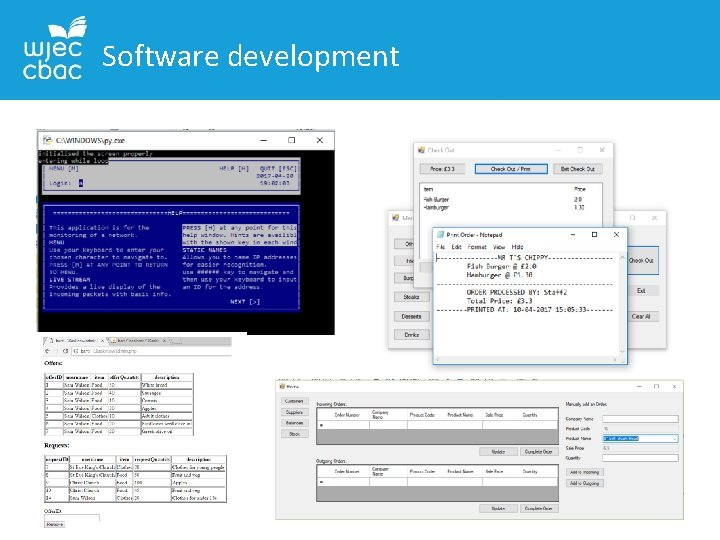Click Steaks in the menu window
This screenshot has width=720, height=540.
click(x=411, y=297)
